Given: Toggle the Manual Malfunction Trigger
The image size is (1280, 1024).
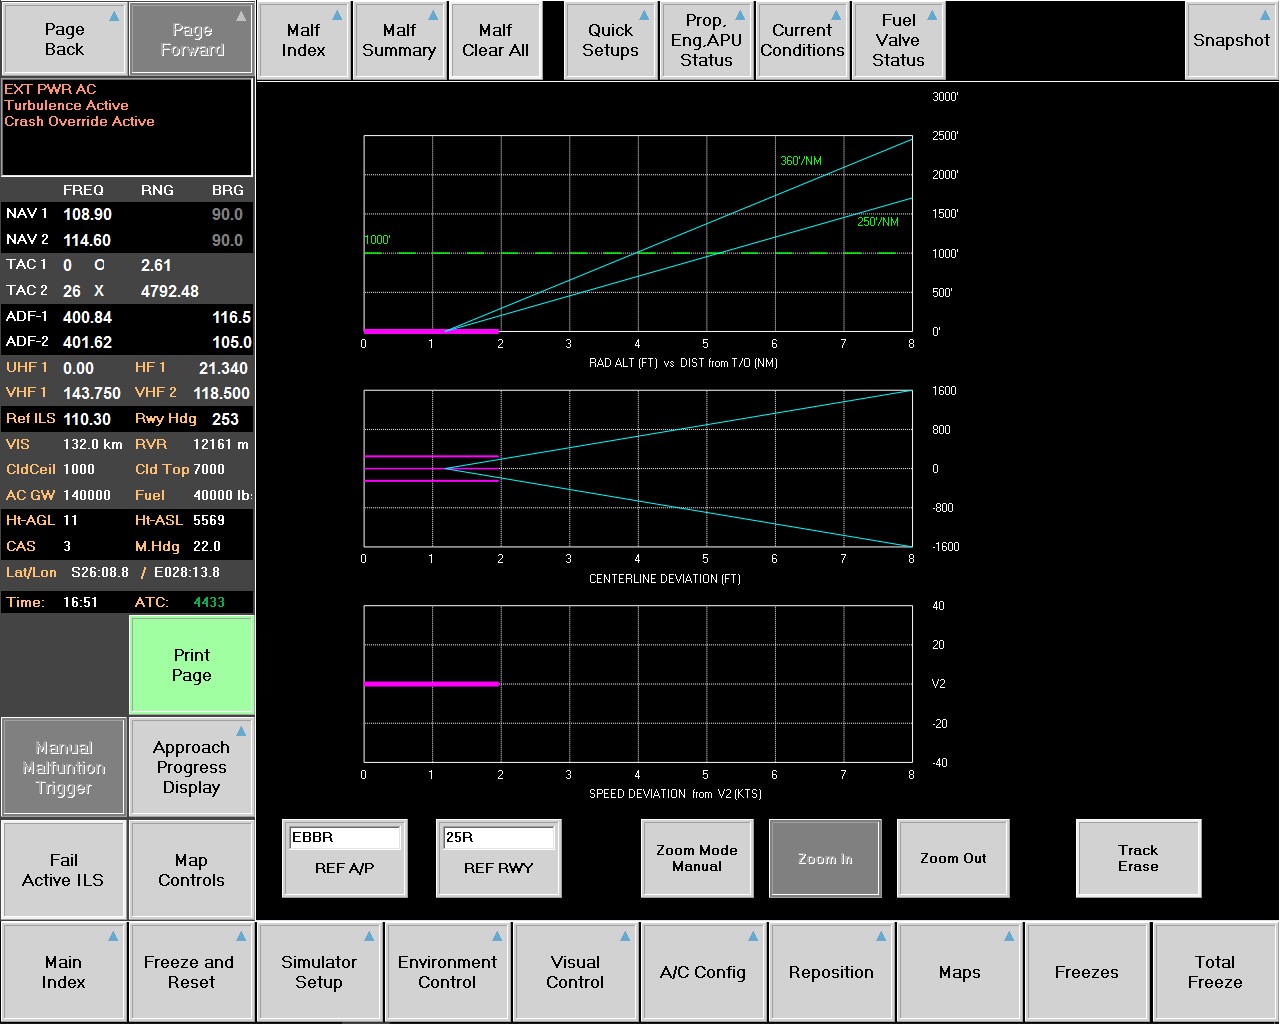Looking at the screenshot, I should (x=64, y=767).
